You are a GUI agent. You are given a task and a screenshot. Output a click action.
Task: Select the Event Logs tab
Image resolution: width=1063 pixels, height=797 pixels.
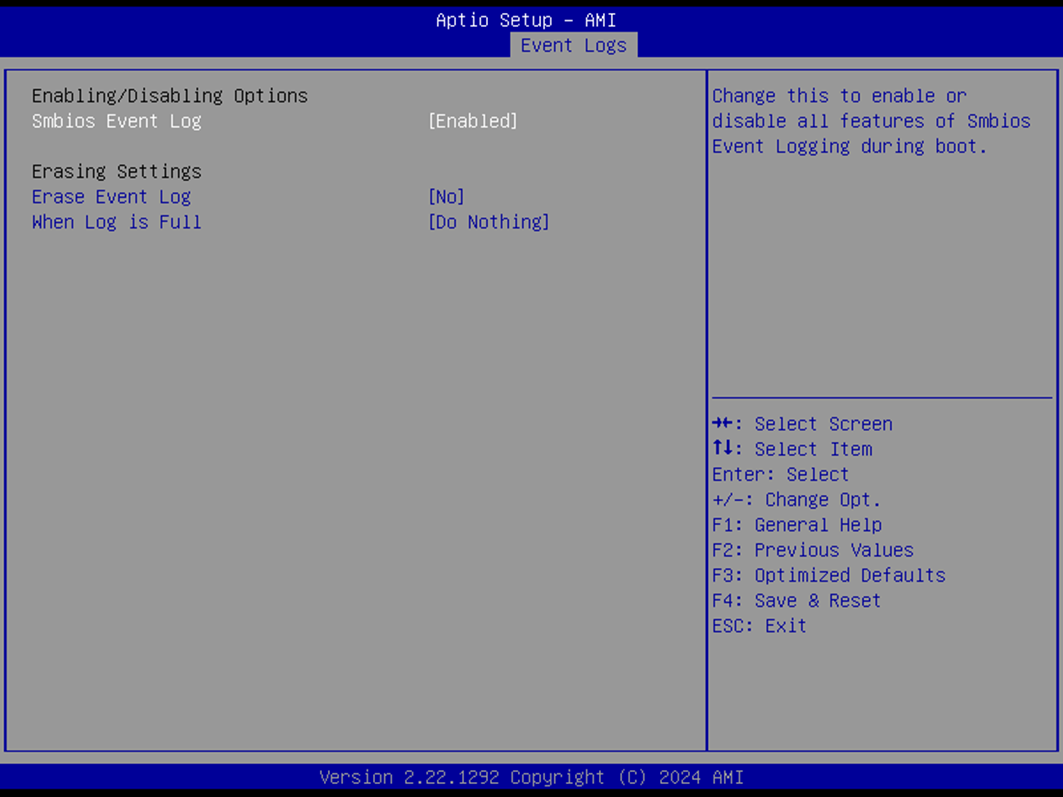coord(573,46)
